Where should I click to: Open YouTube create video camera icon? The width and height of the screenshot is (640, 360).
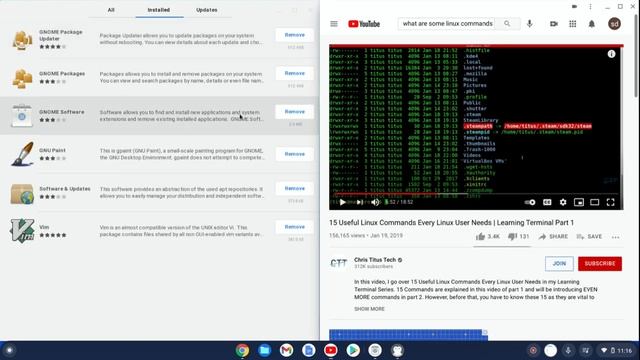click(x=553, y=24)
